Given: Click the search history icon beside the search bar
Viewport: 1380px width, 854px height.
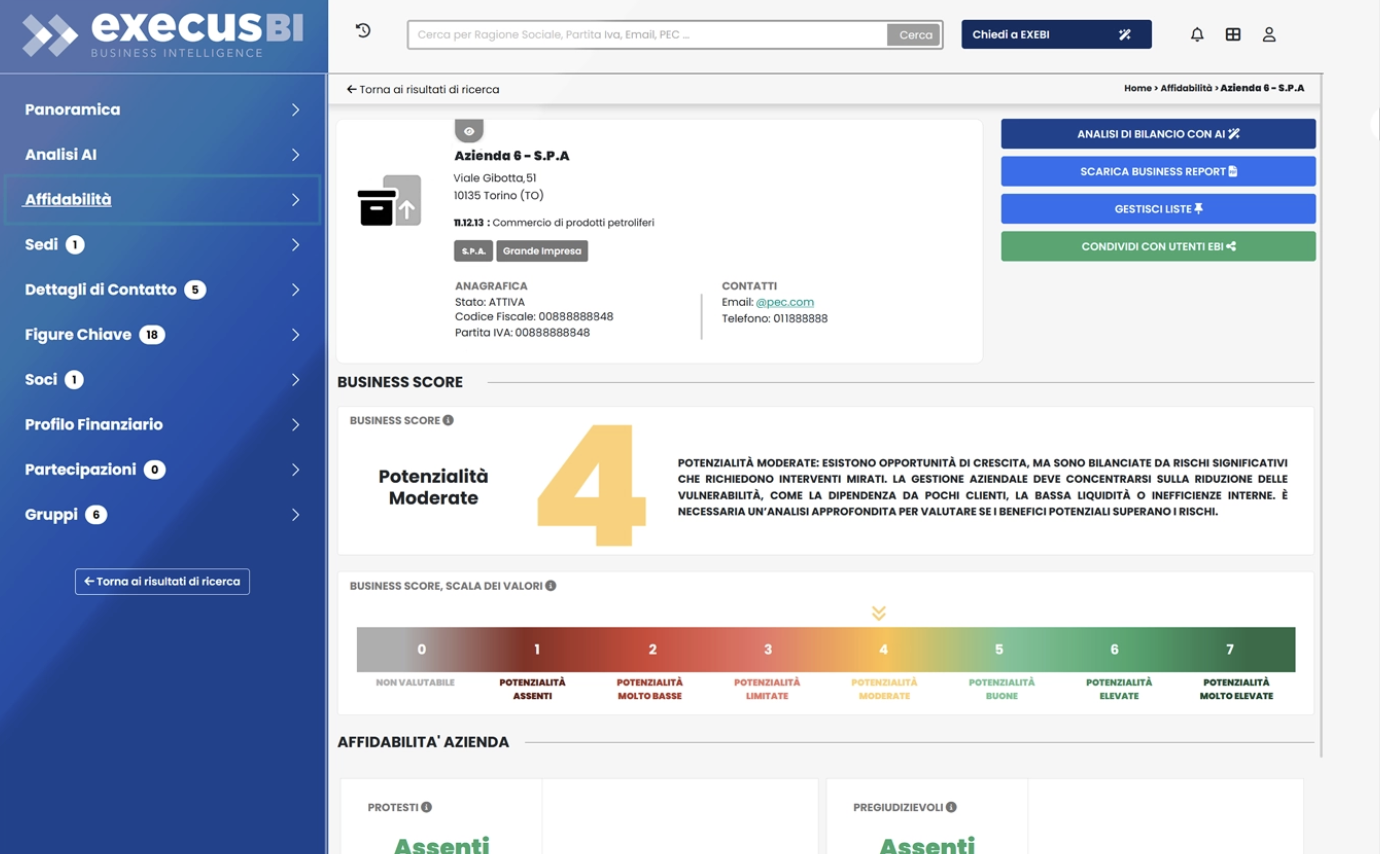Looking at the screenshot, I should 362,31.
